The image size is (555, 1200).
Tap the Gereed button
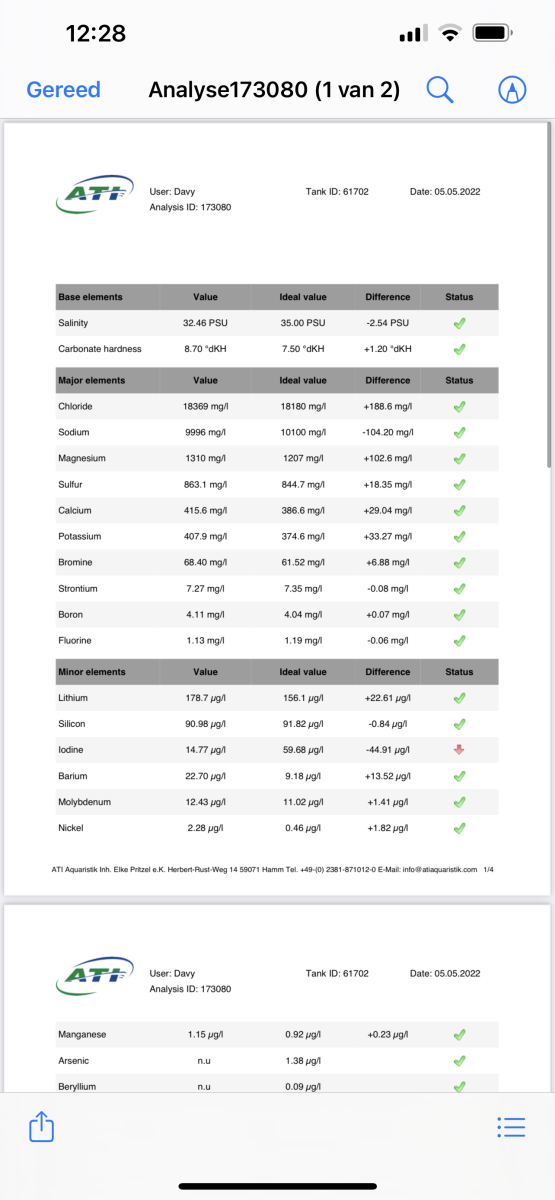click(64, 89)
